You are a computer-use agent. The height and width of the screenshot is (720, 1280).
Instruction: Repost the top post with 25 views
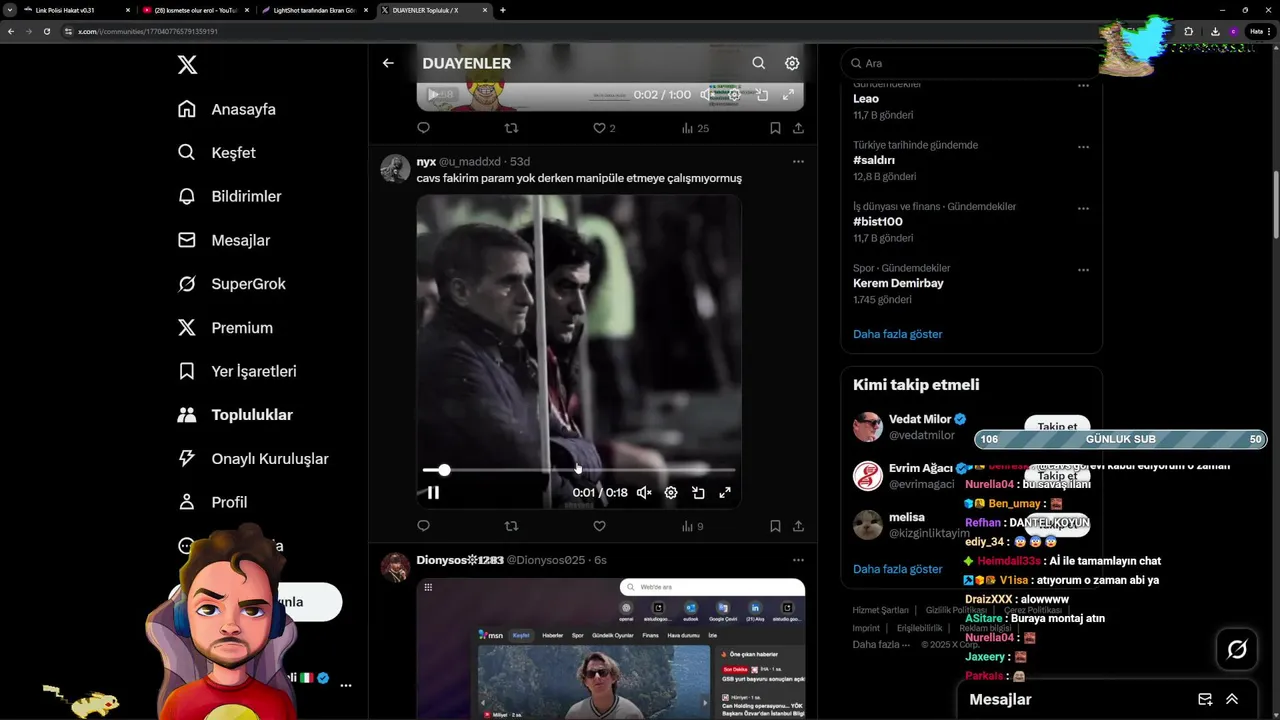(x=511, y=128)
